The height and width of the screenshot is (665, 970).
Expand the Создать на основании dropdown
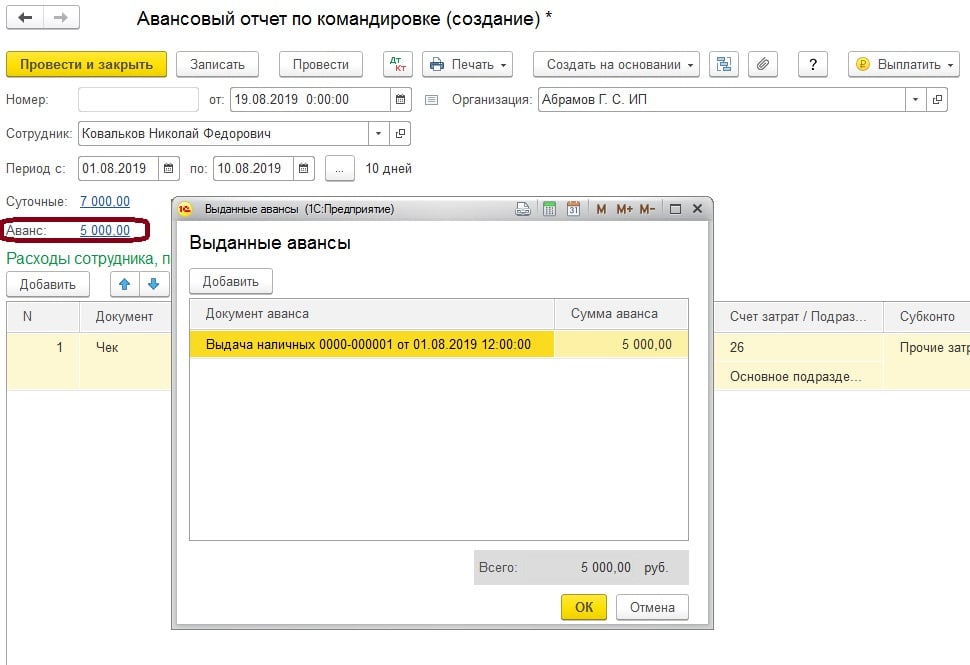[615, 64]
